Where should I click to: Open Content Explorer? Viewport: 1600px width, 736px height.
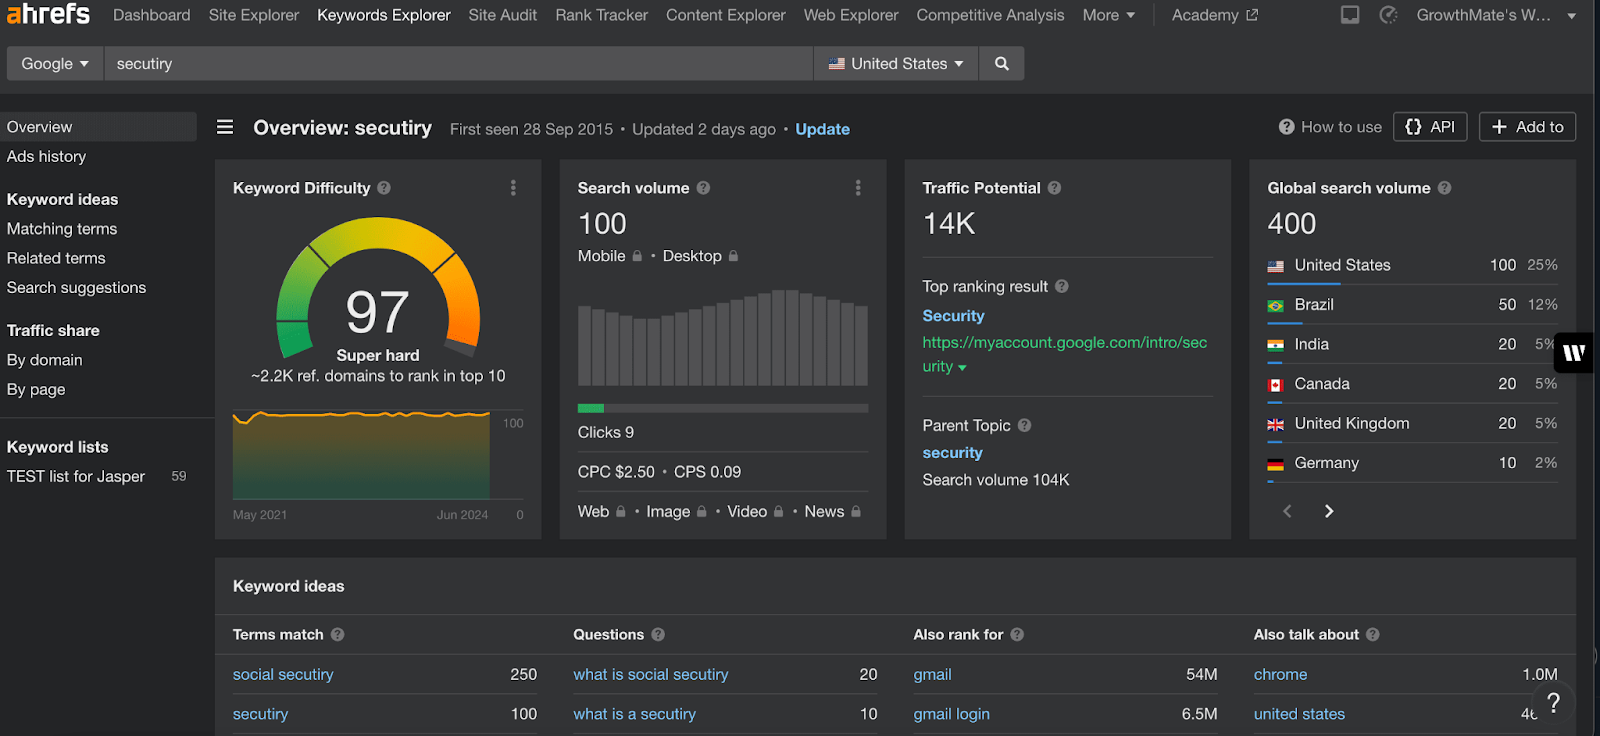(726, 15)
